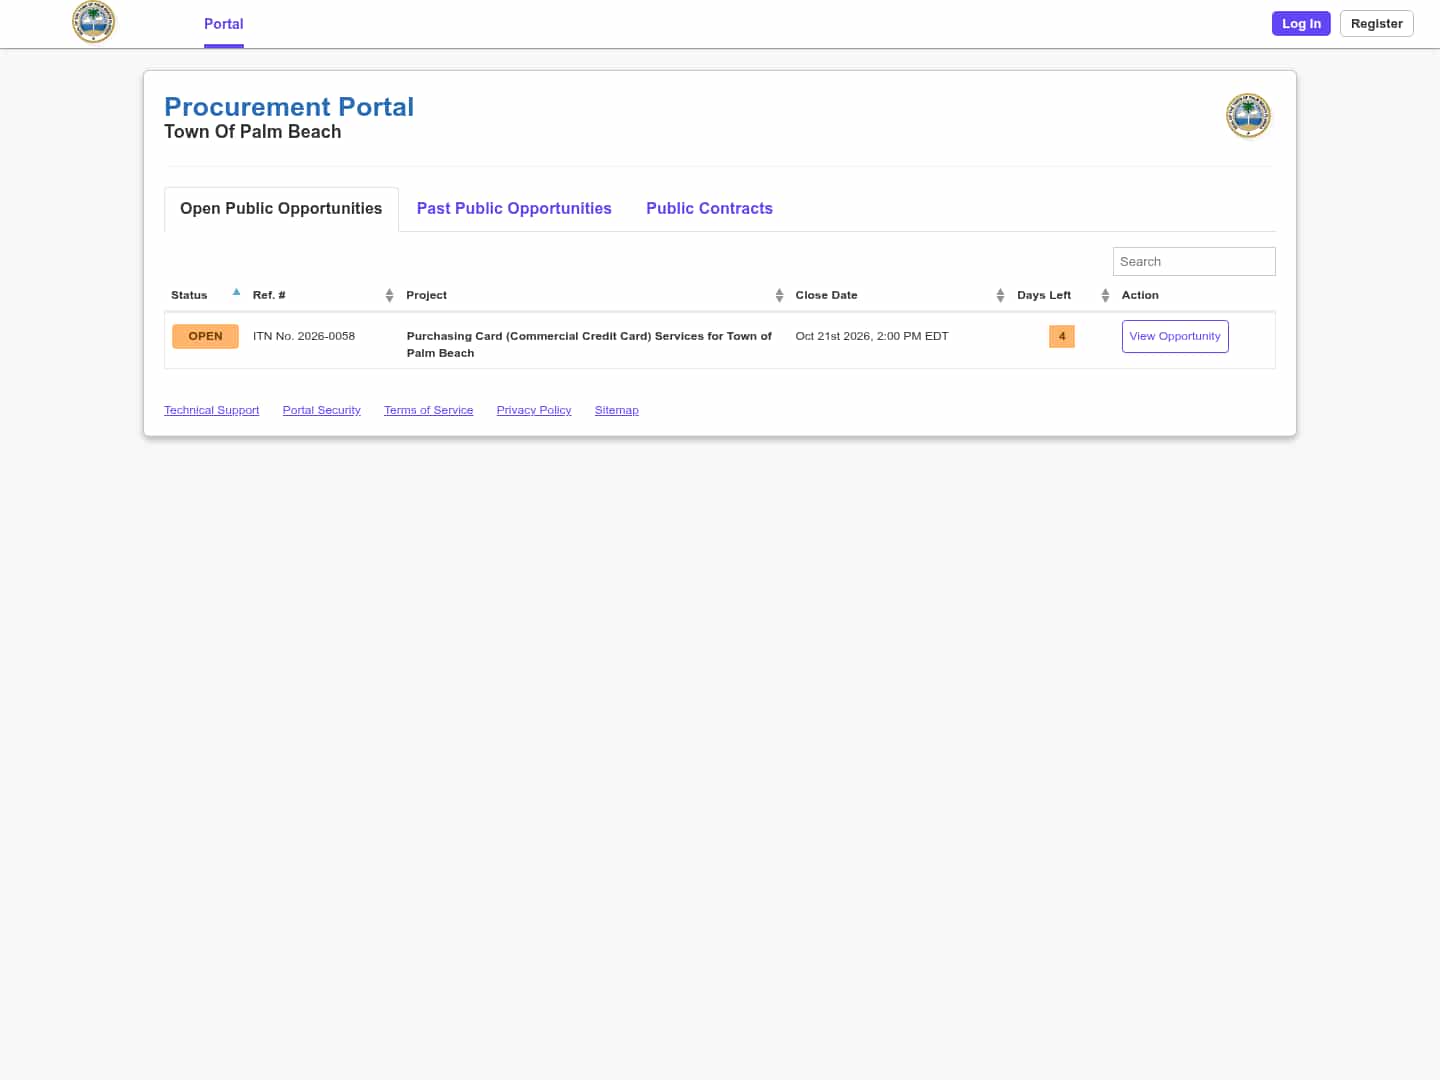Screen dimensions: 1440x1080
Task: Sort table by Project column arrows
Action: coord(779,295)
